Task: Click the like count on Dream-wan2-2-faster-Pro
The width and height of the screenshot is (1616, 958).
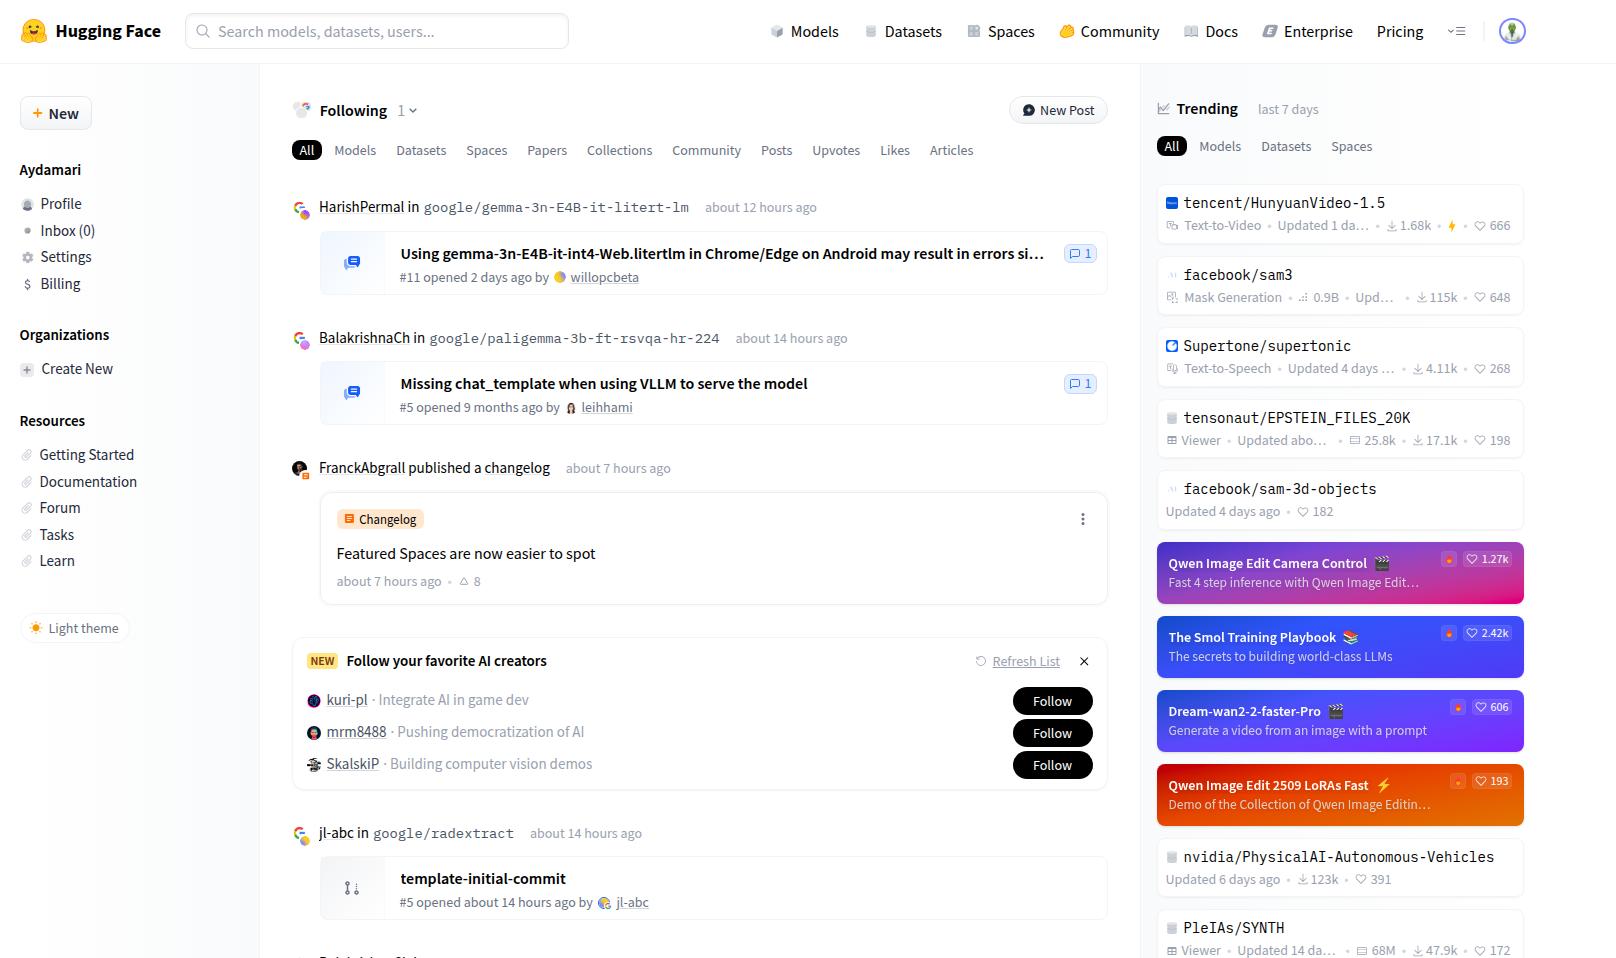Action: click(x=1491, y=707)
